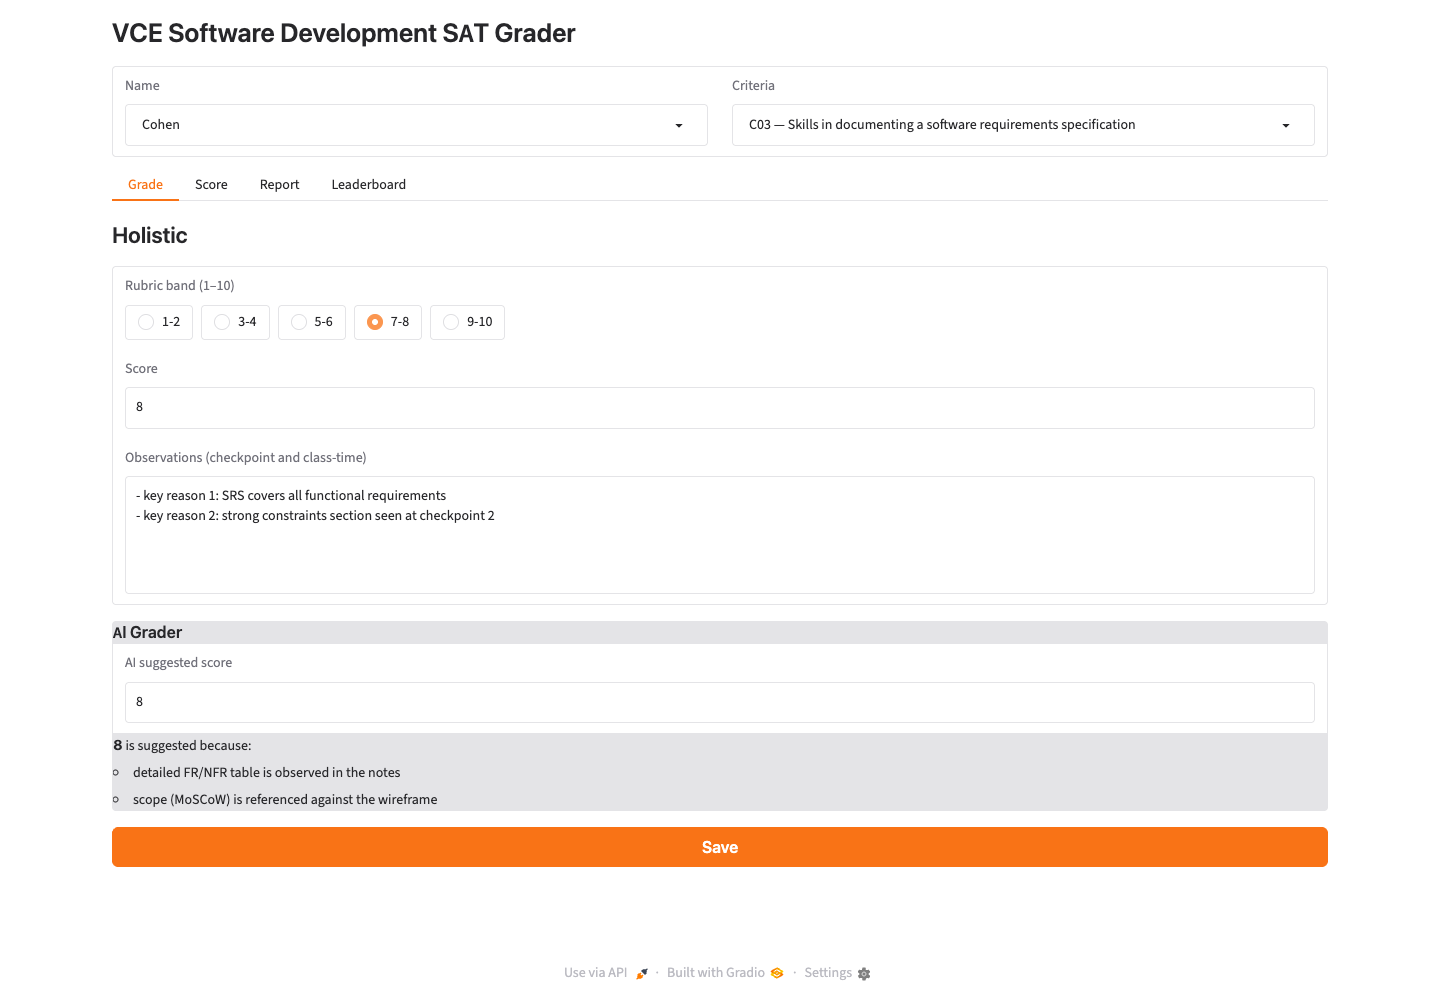1440x1000 pixels.
Task: Select rubric band 1-2
Action: 159,322
